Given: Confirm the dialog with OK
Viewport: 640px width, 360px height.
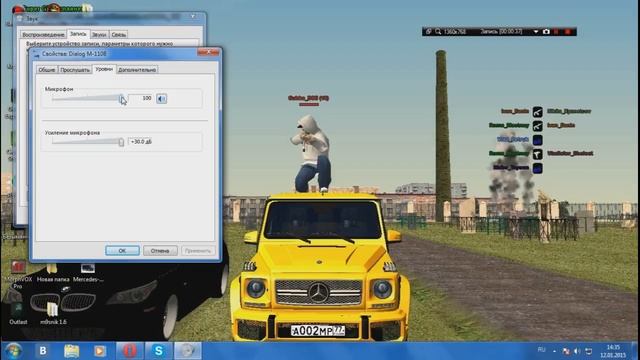Looking at the screenshot, I should 122,251.
